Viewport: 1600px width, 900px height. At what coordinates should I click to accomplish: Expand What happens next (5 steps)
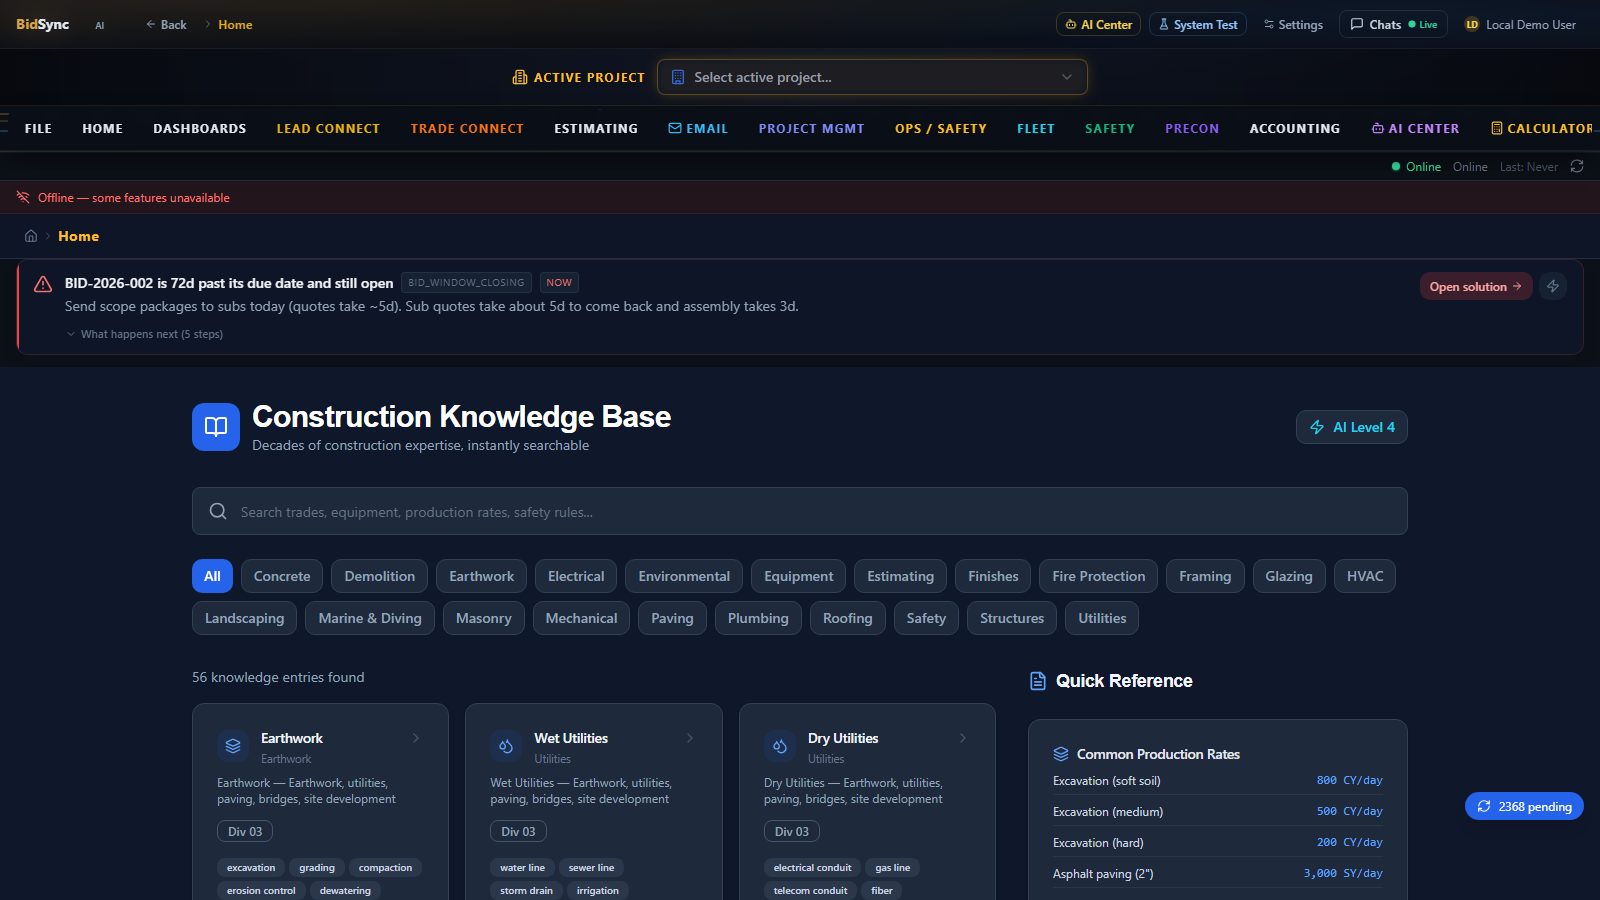point(145,334)
